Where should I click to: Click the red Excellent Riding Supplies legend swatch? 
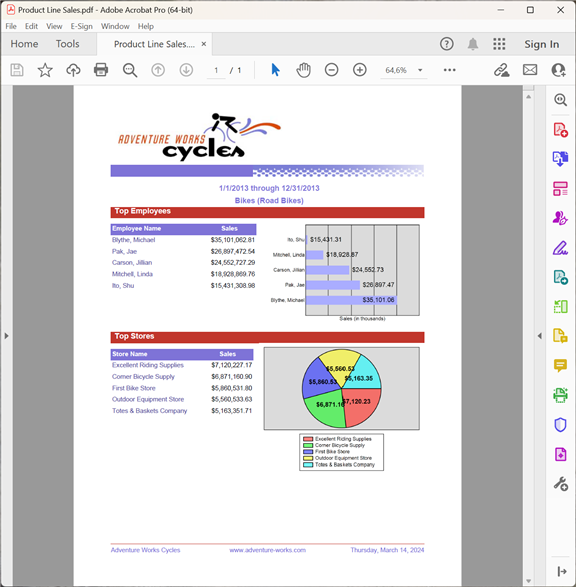pyautogui.click(x=308, y=439)
